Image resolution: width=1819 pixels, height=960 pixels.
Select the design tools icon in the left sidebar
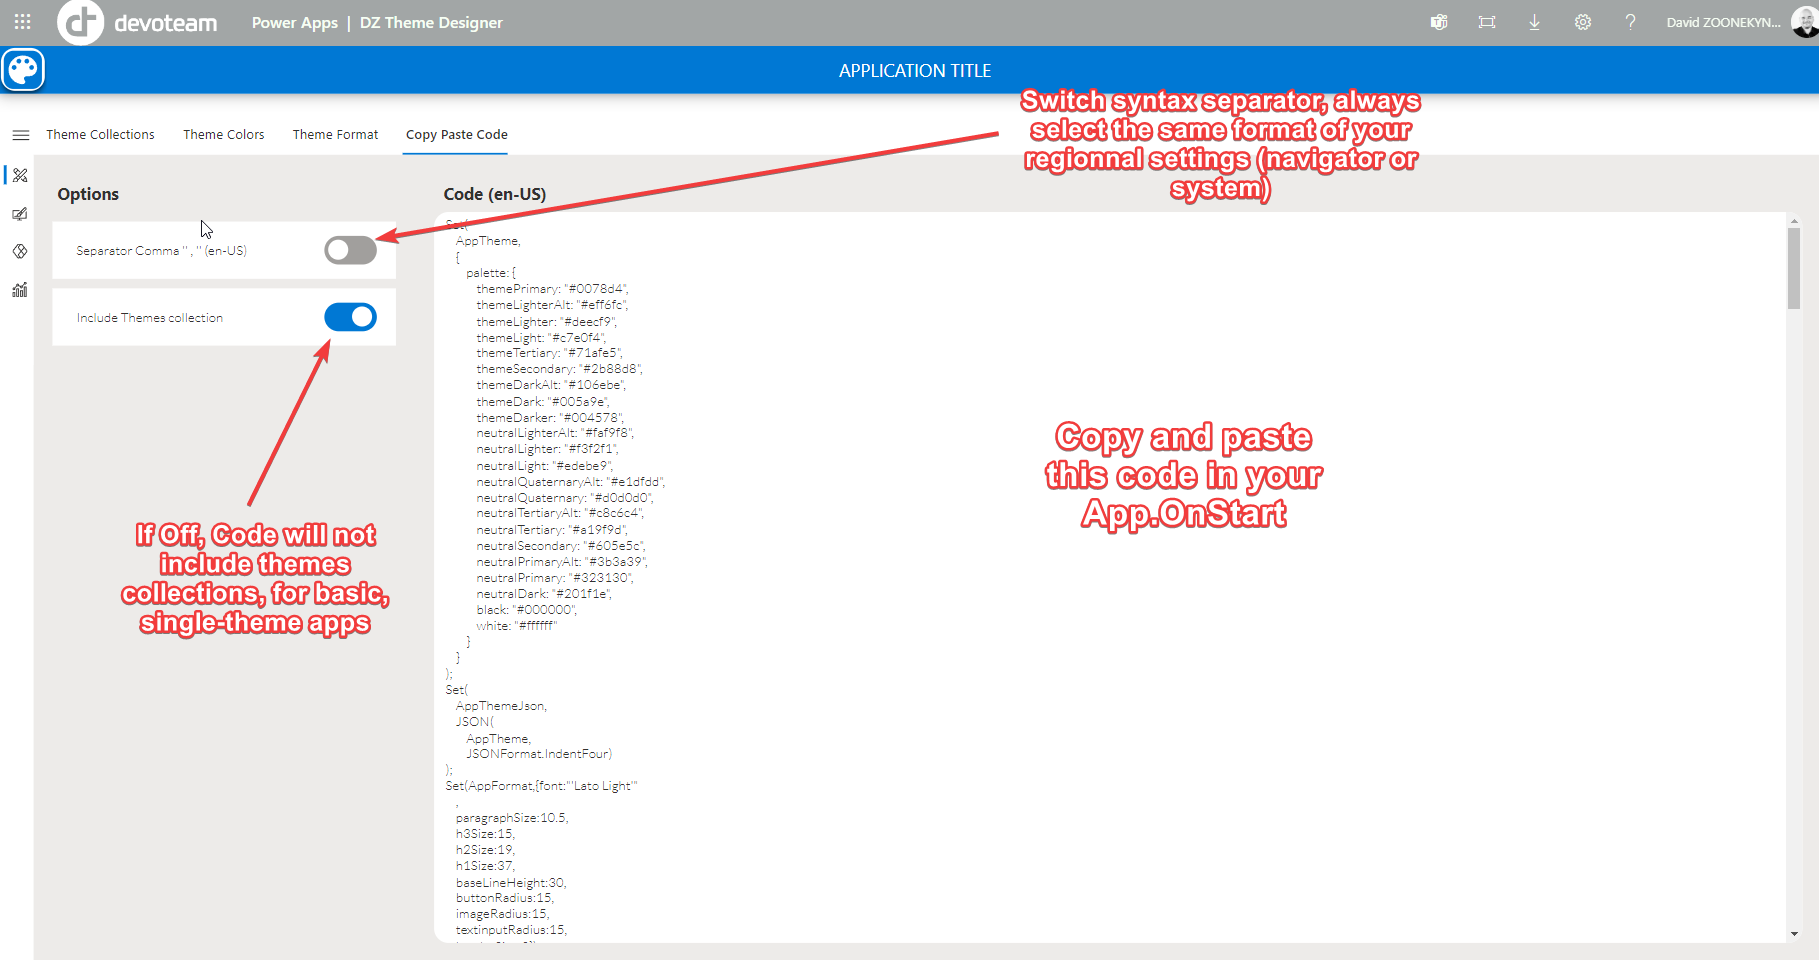pyautogui.click(x=20, y=175)
